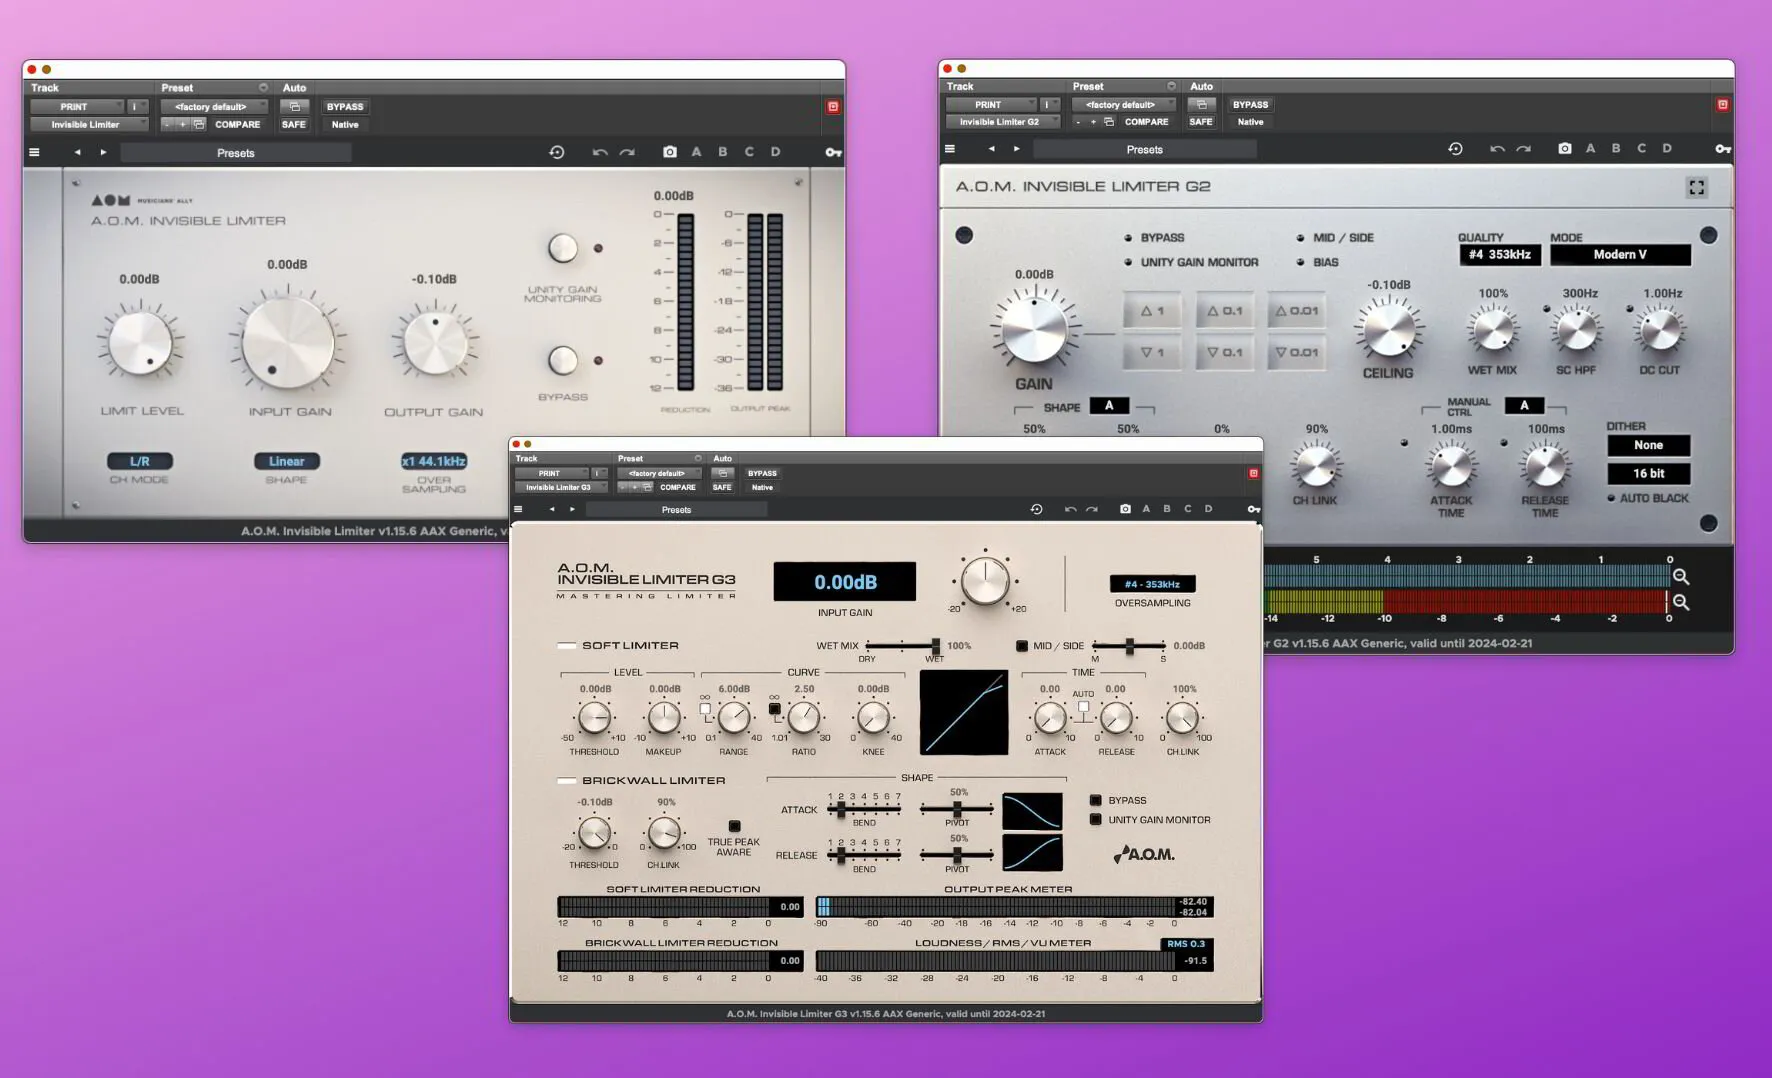Viewport: 1772px width, 1078px height.
Task: Click the fullscreen expand icon on Invisible Limiter G2
Action: point(1696,187)
